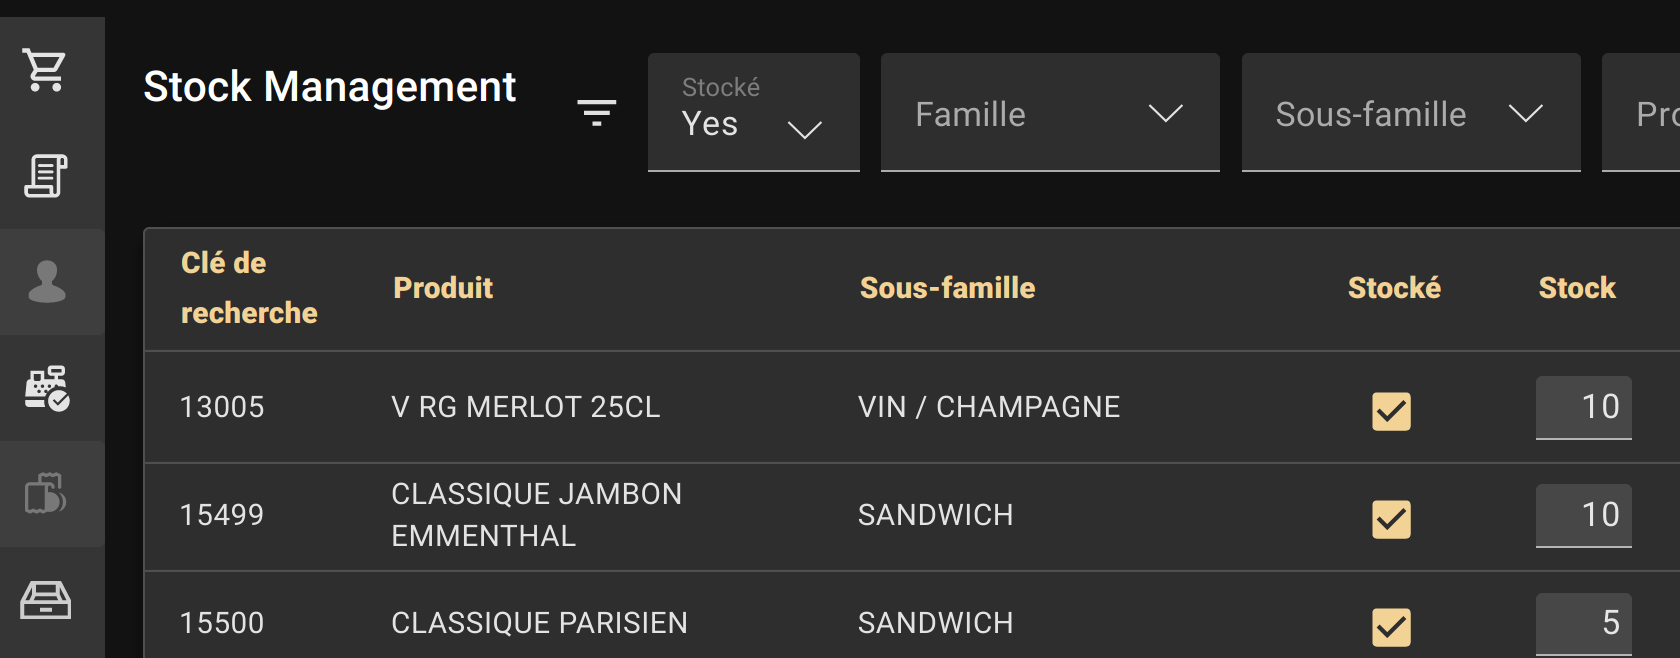Sort by the Clé de recherche header
This screenshot has height=658, width=1680.
[x=249, y=288]
